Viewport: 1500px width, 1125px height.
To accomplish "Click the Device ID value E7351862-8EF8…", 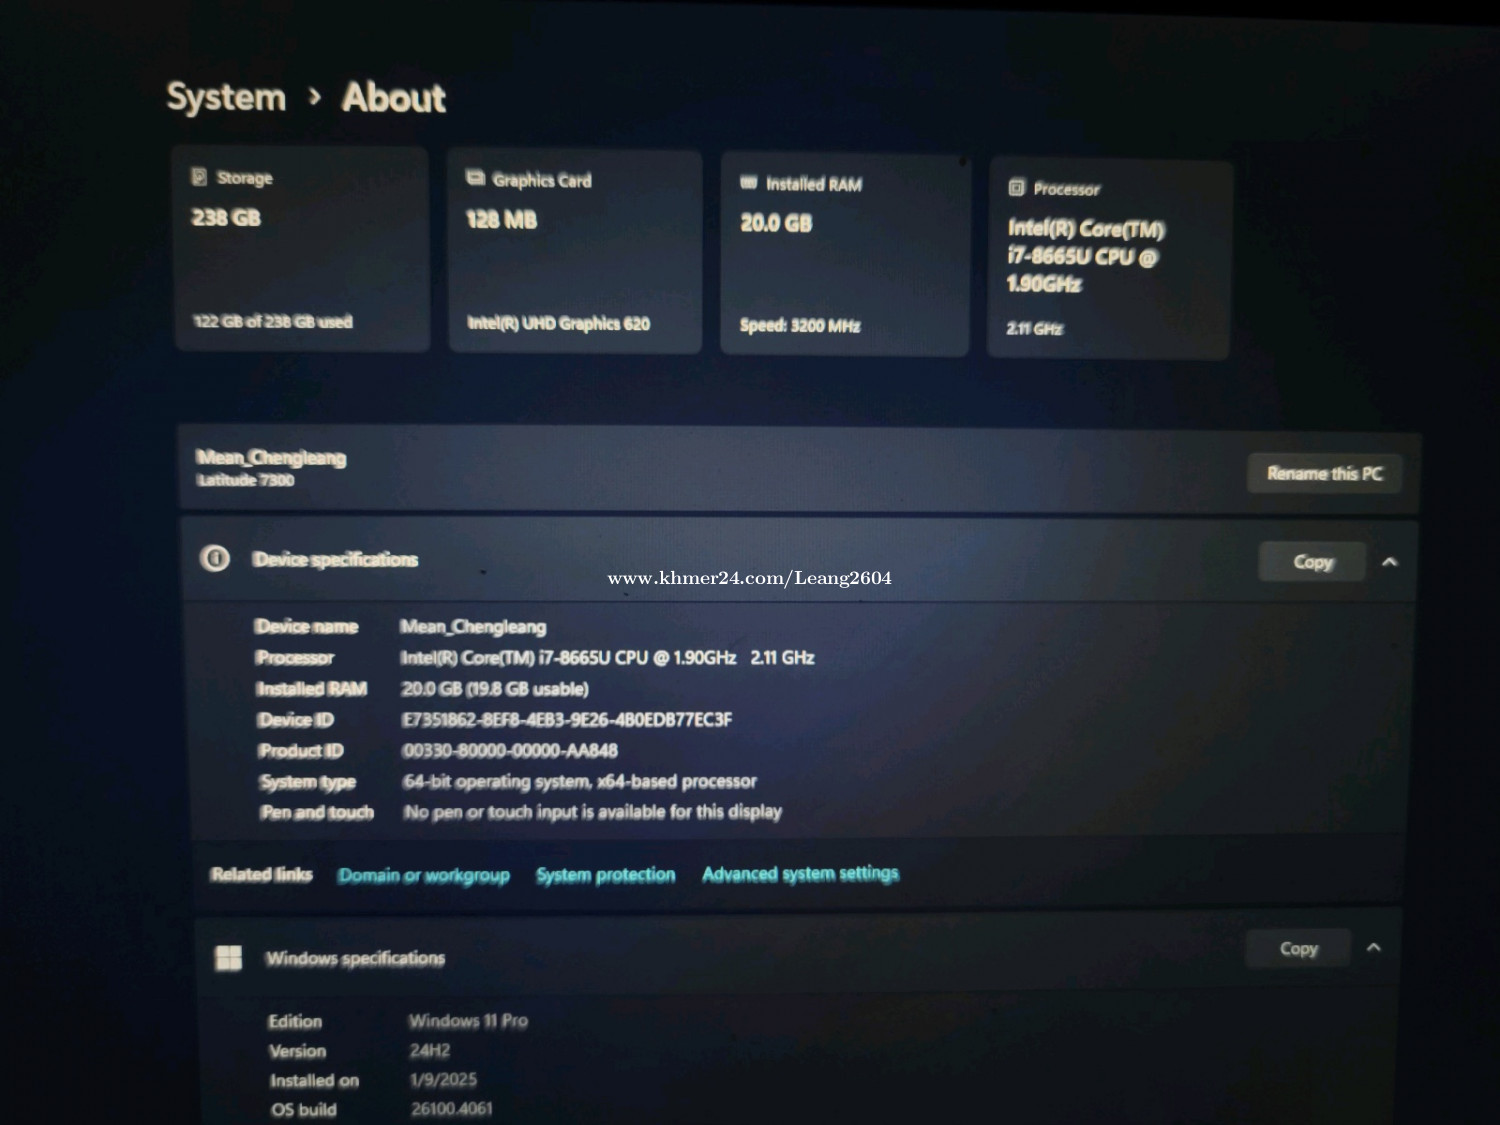I will (567, 720).
